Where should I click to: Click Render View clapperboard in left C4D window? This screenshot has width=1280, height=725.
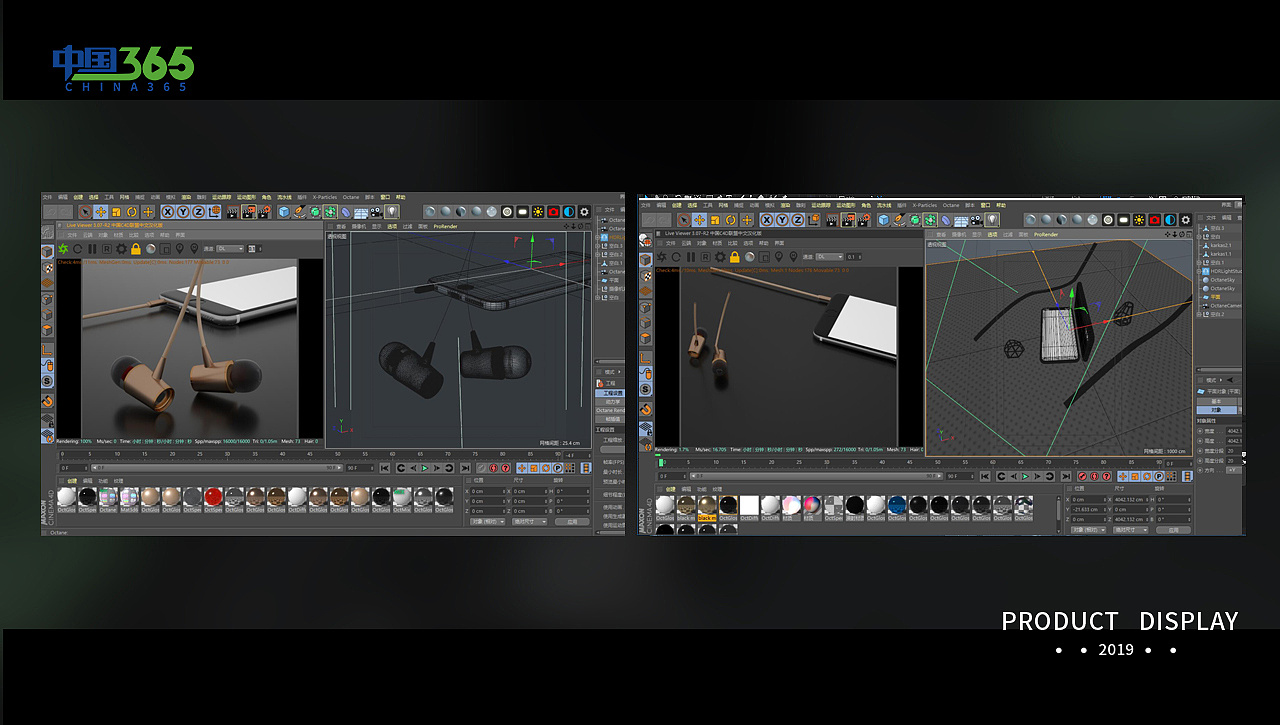[x=233, y=212]
